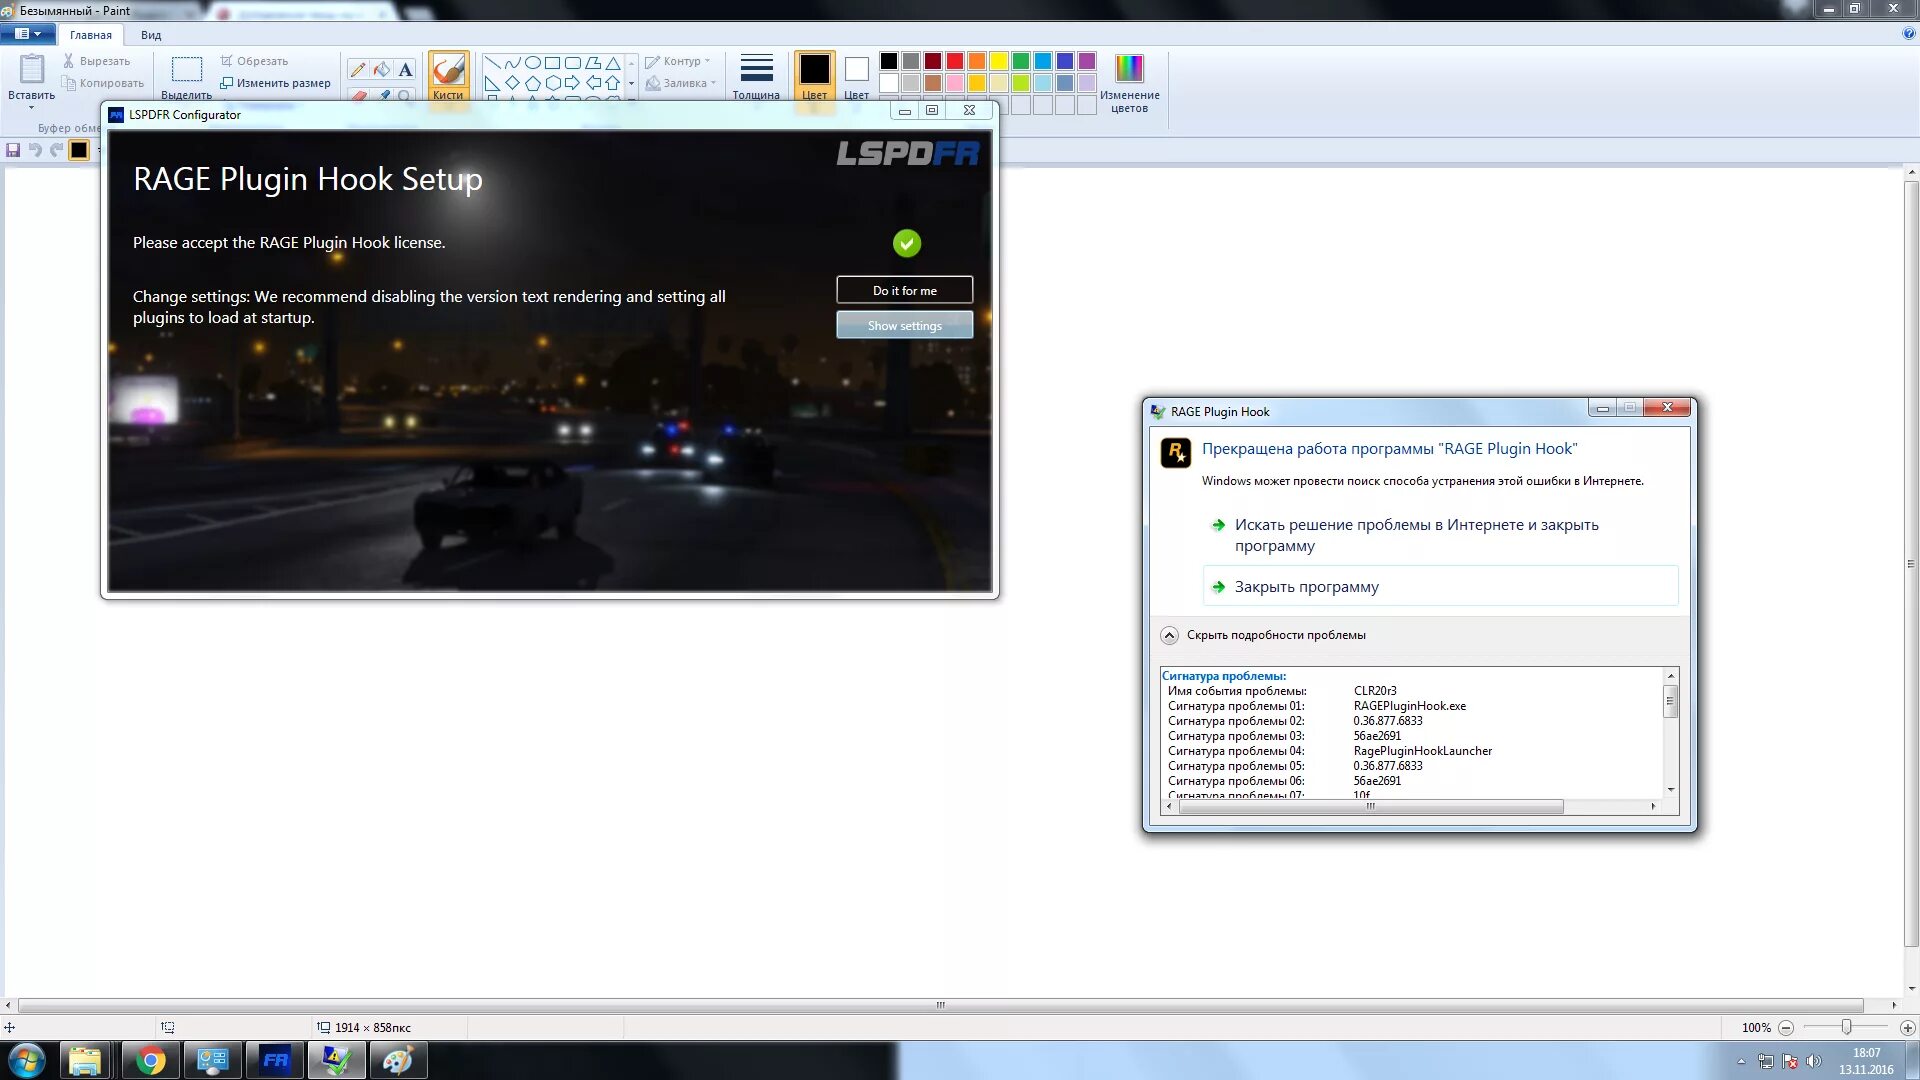Open Edit colors (Изменение цветов)
The height and width of the screenshot is (1080, 1920).
pos(1129,83)
